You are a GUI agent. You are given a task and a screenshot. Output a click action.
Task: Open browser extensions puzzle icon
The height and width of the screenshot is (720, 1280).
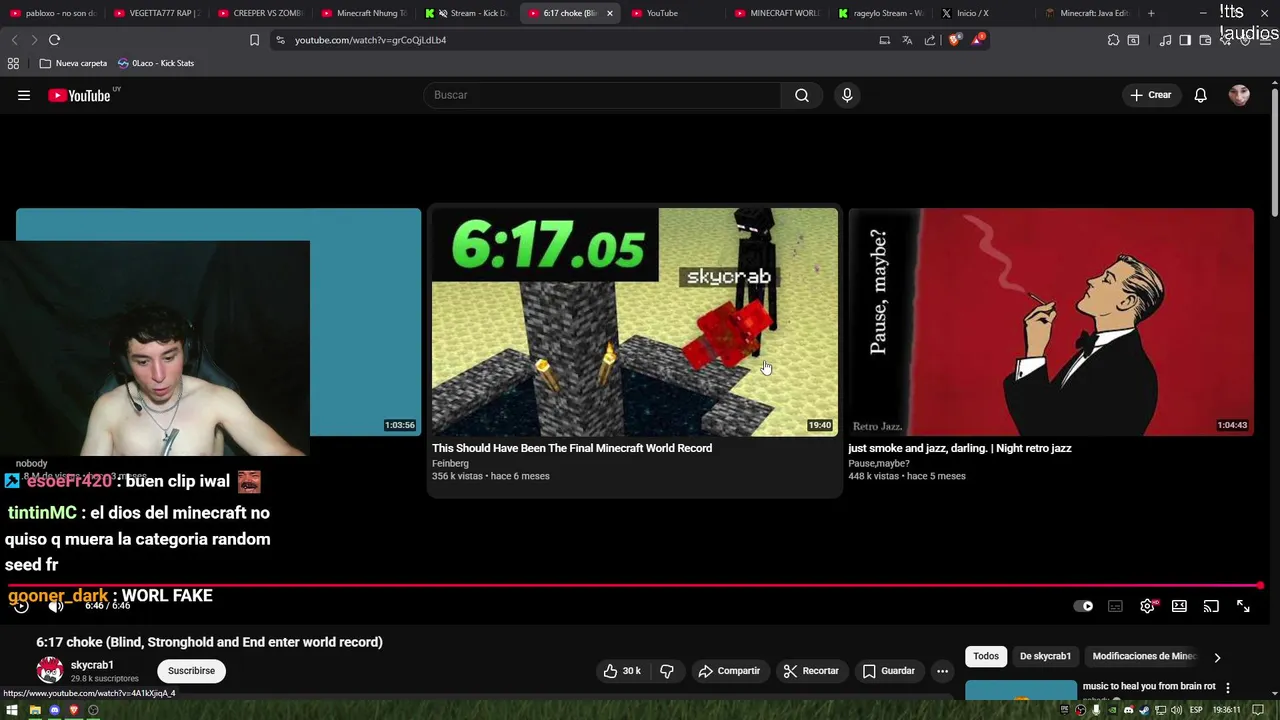coord(1113,40)
